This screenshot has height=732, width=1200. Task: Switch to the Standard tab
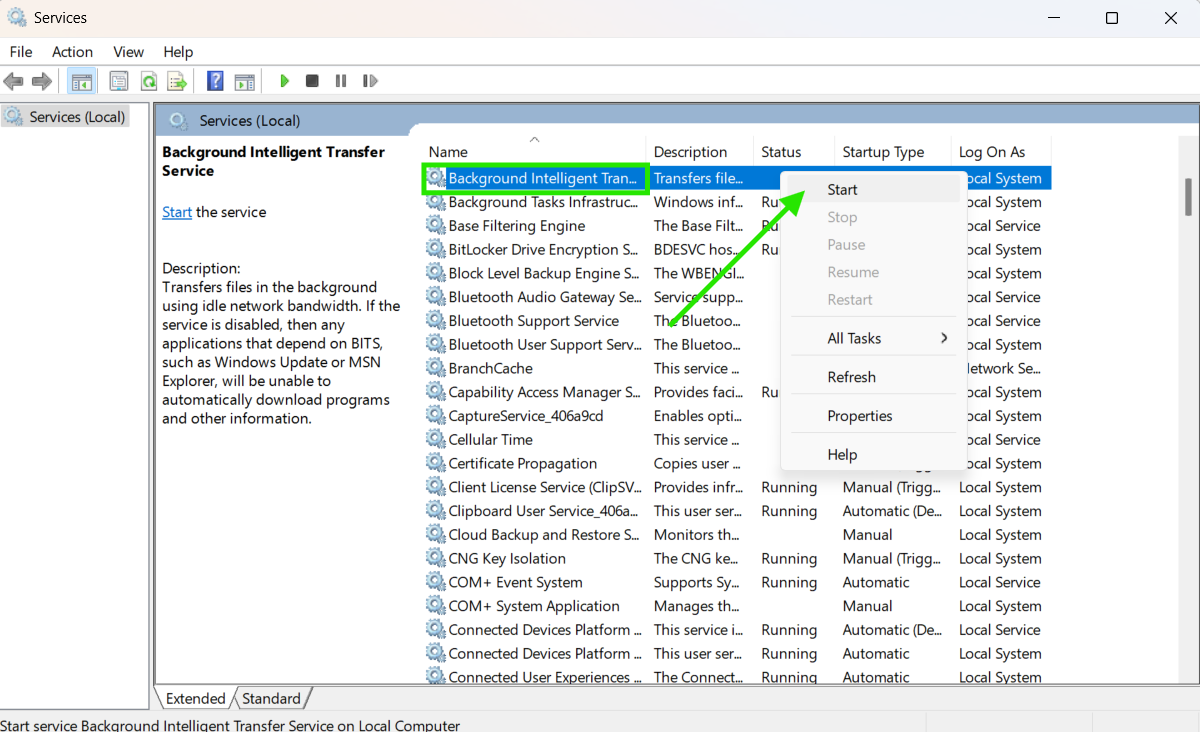[x=271, y=699]
